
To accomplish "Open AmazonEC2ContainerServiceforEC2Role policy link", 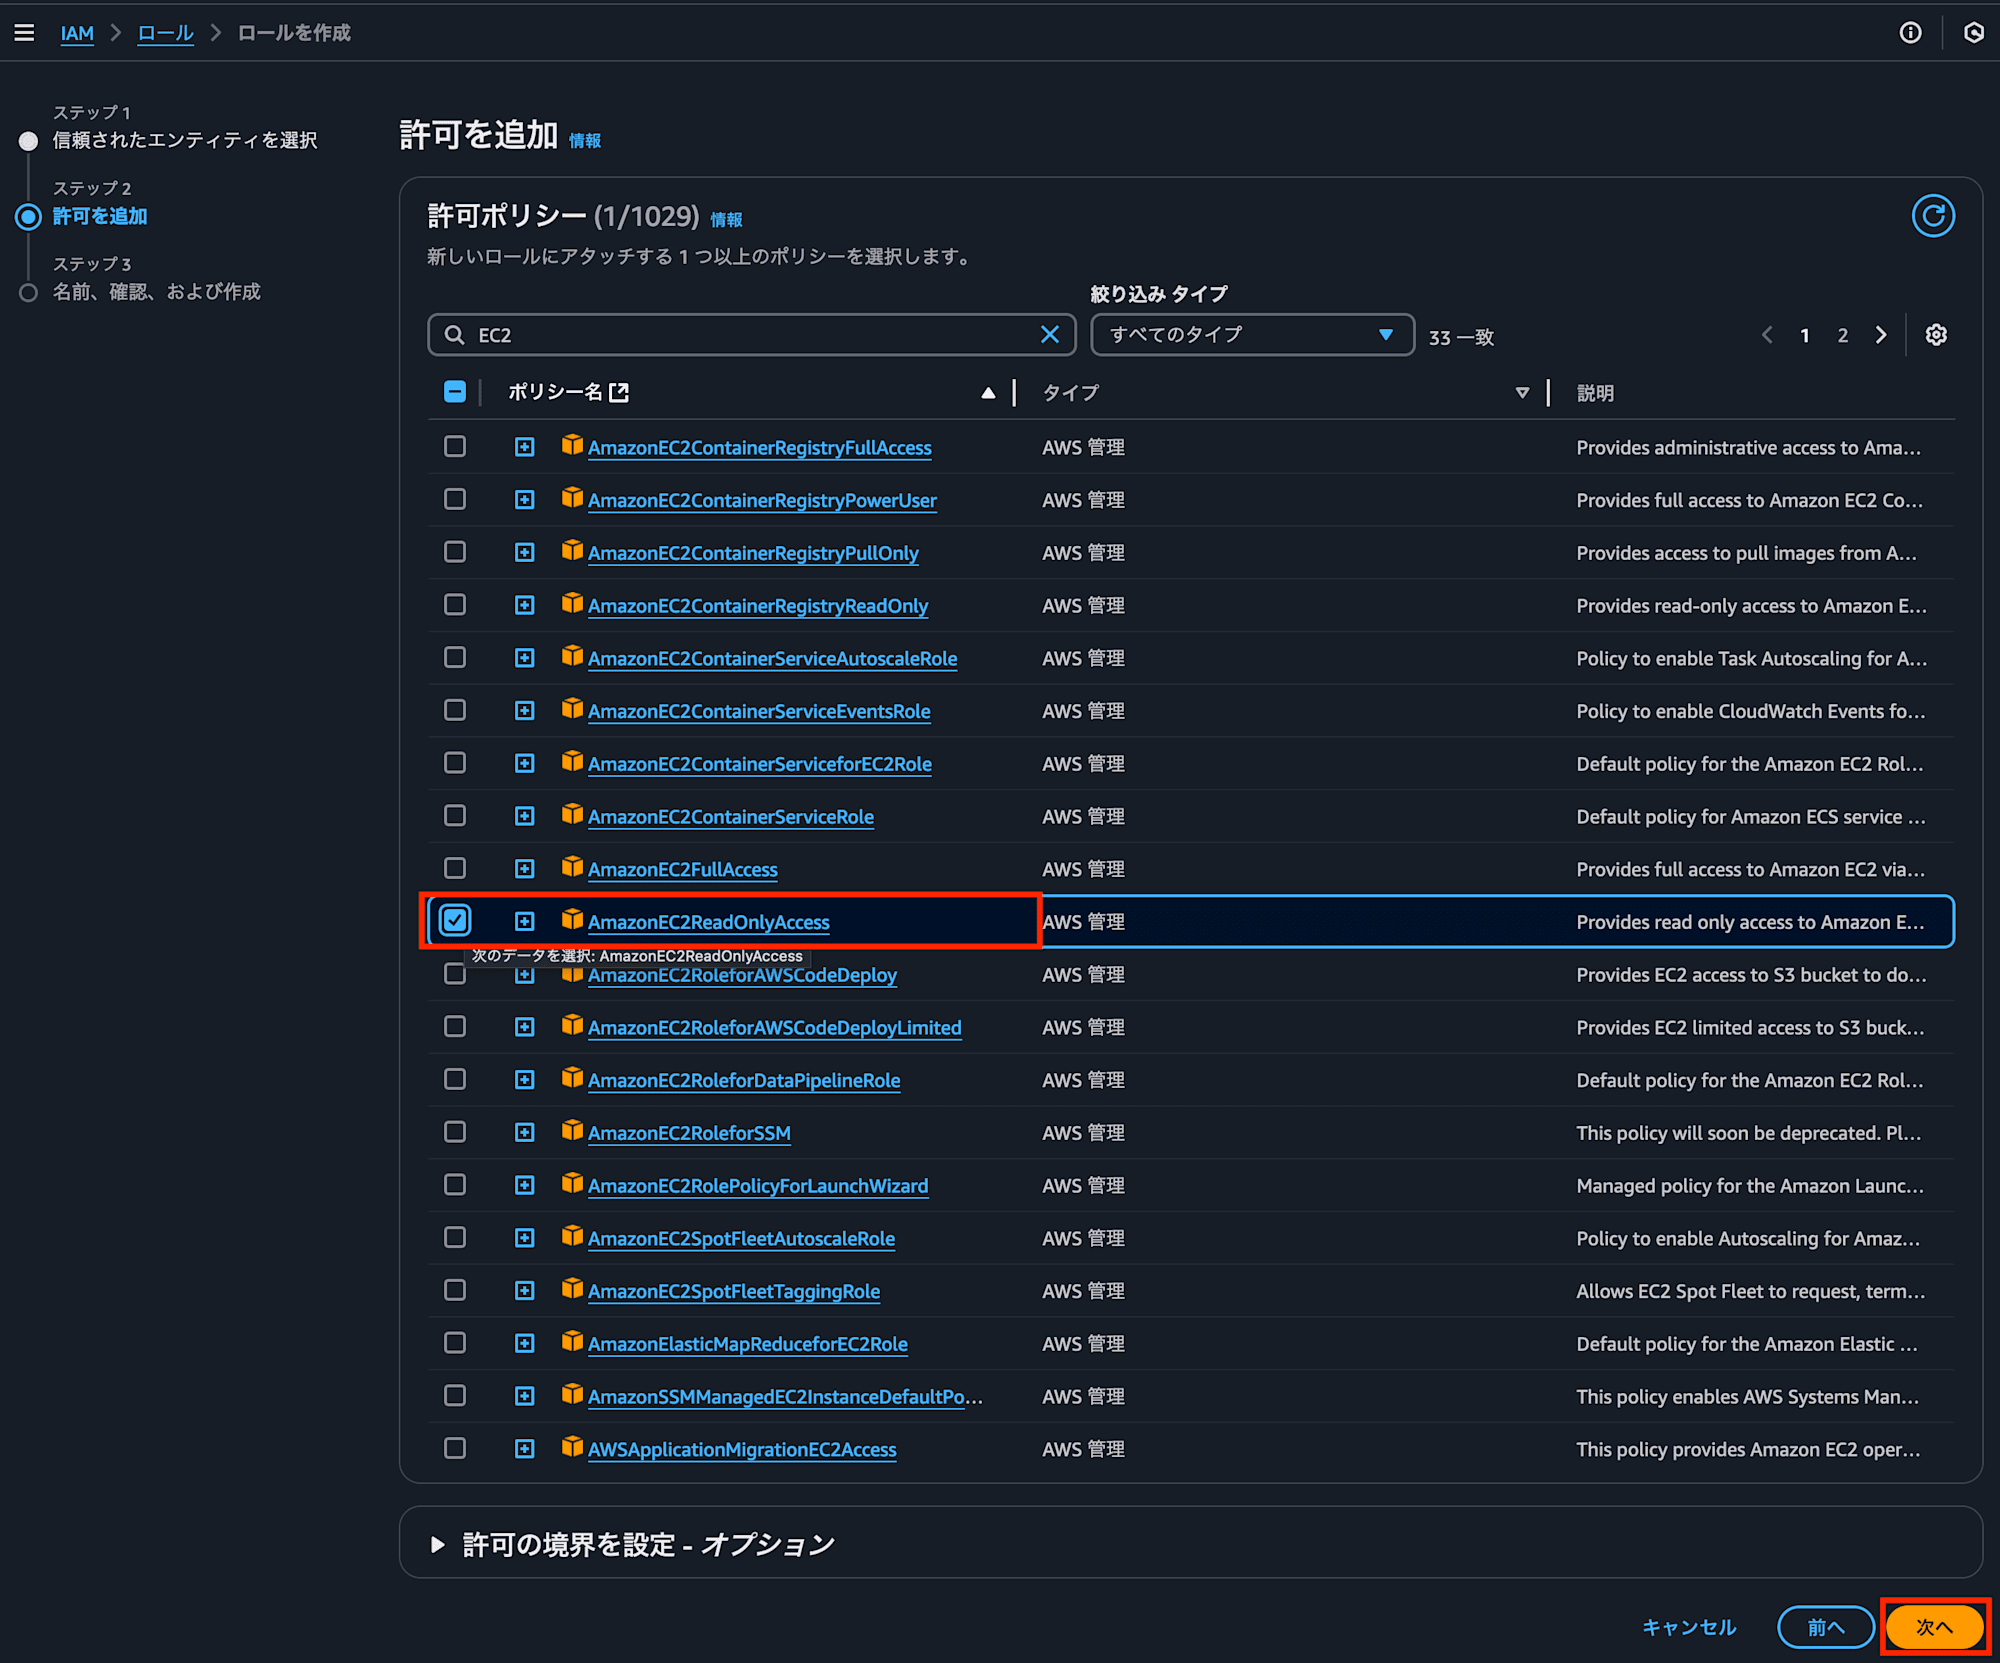I will 760,764.
